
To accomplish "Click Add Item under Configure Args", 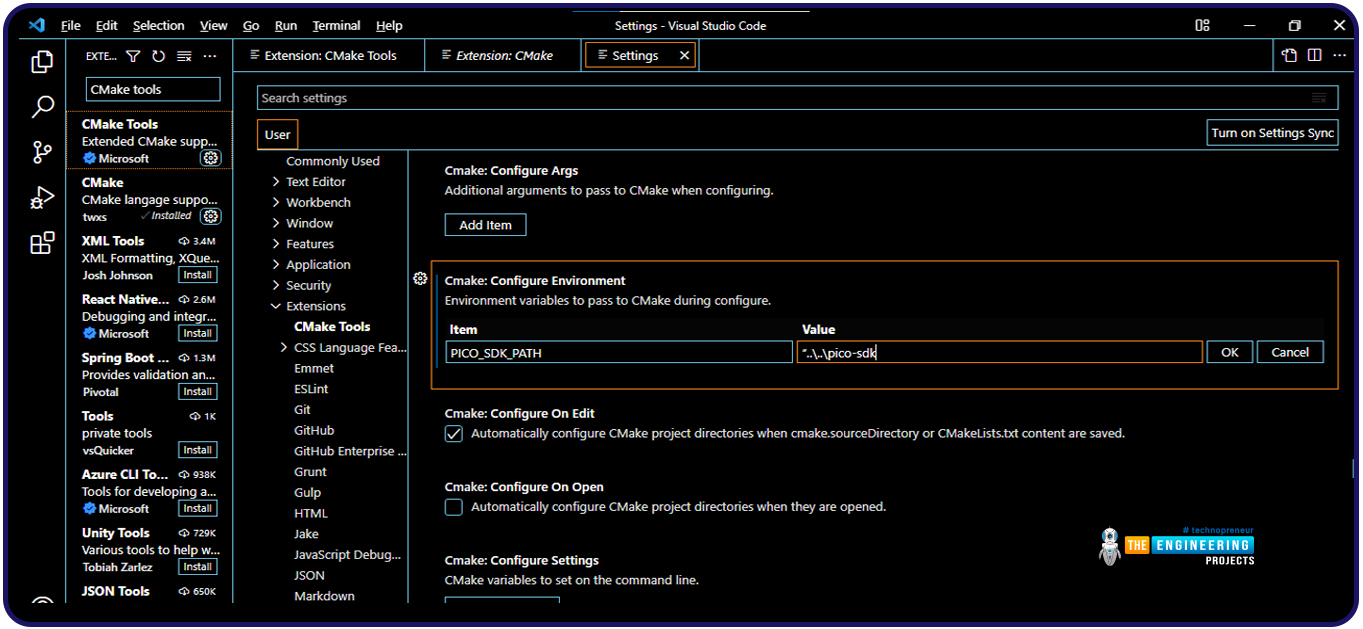I will point(485,225).
